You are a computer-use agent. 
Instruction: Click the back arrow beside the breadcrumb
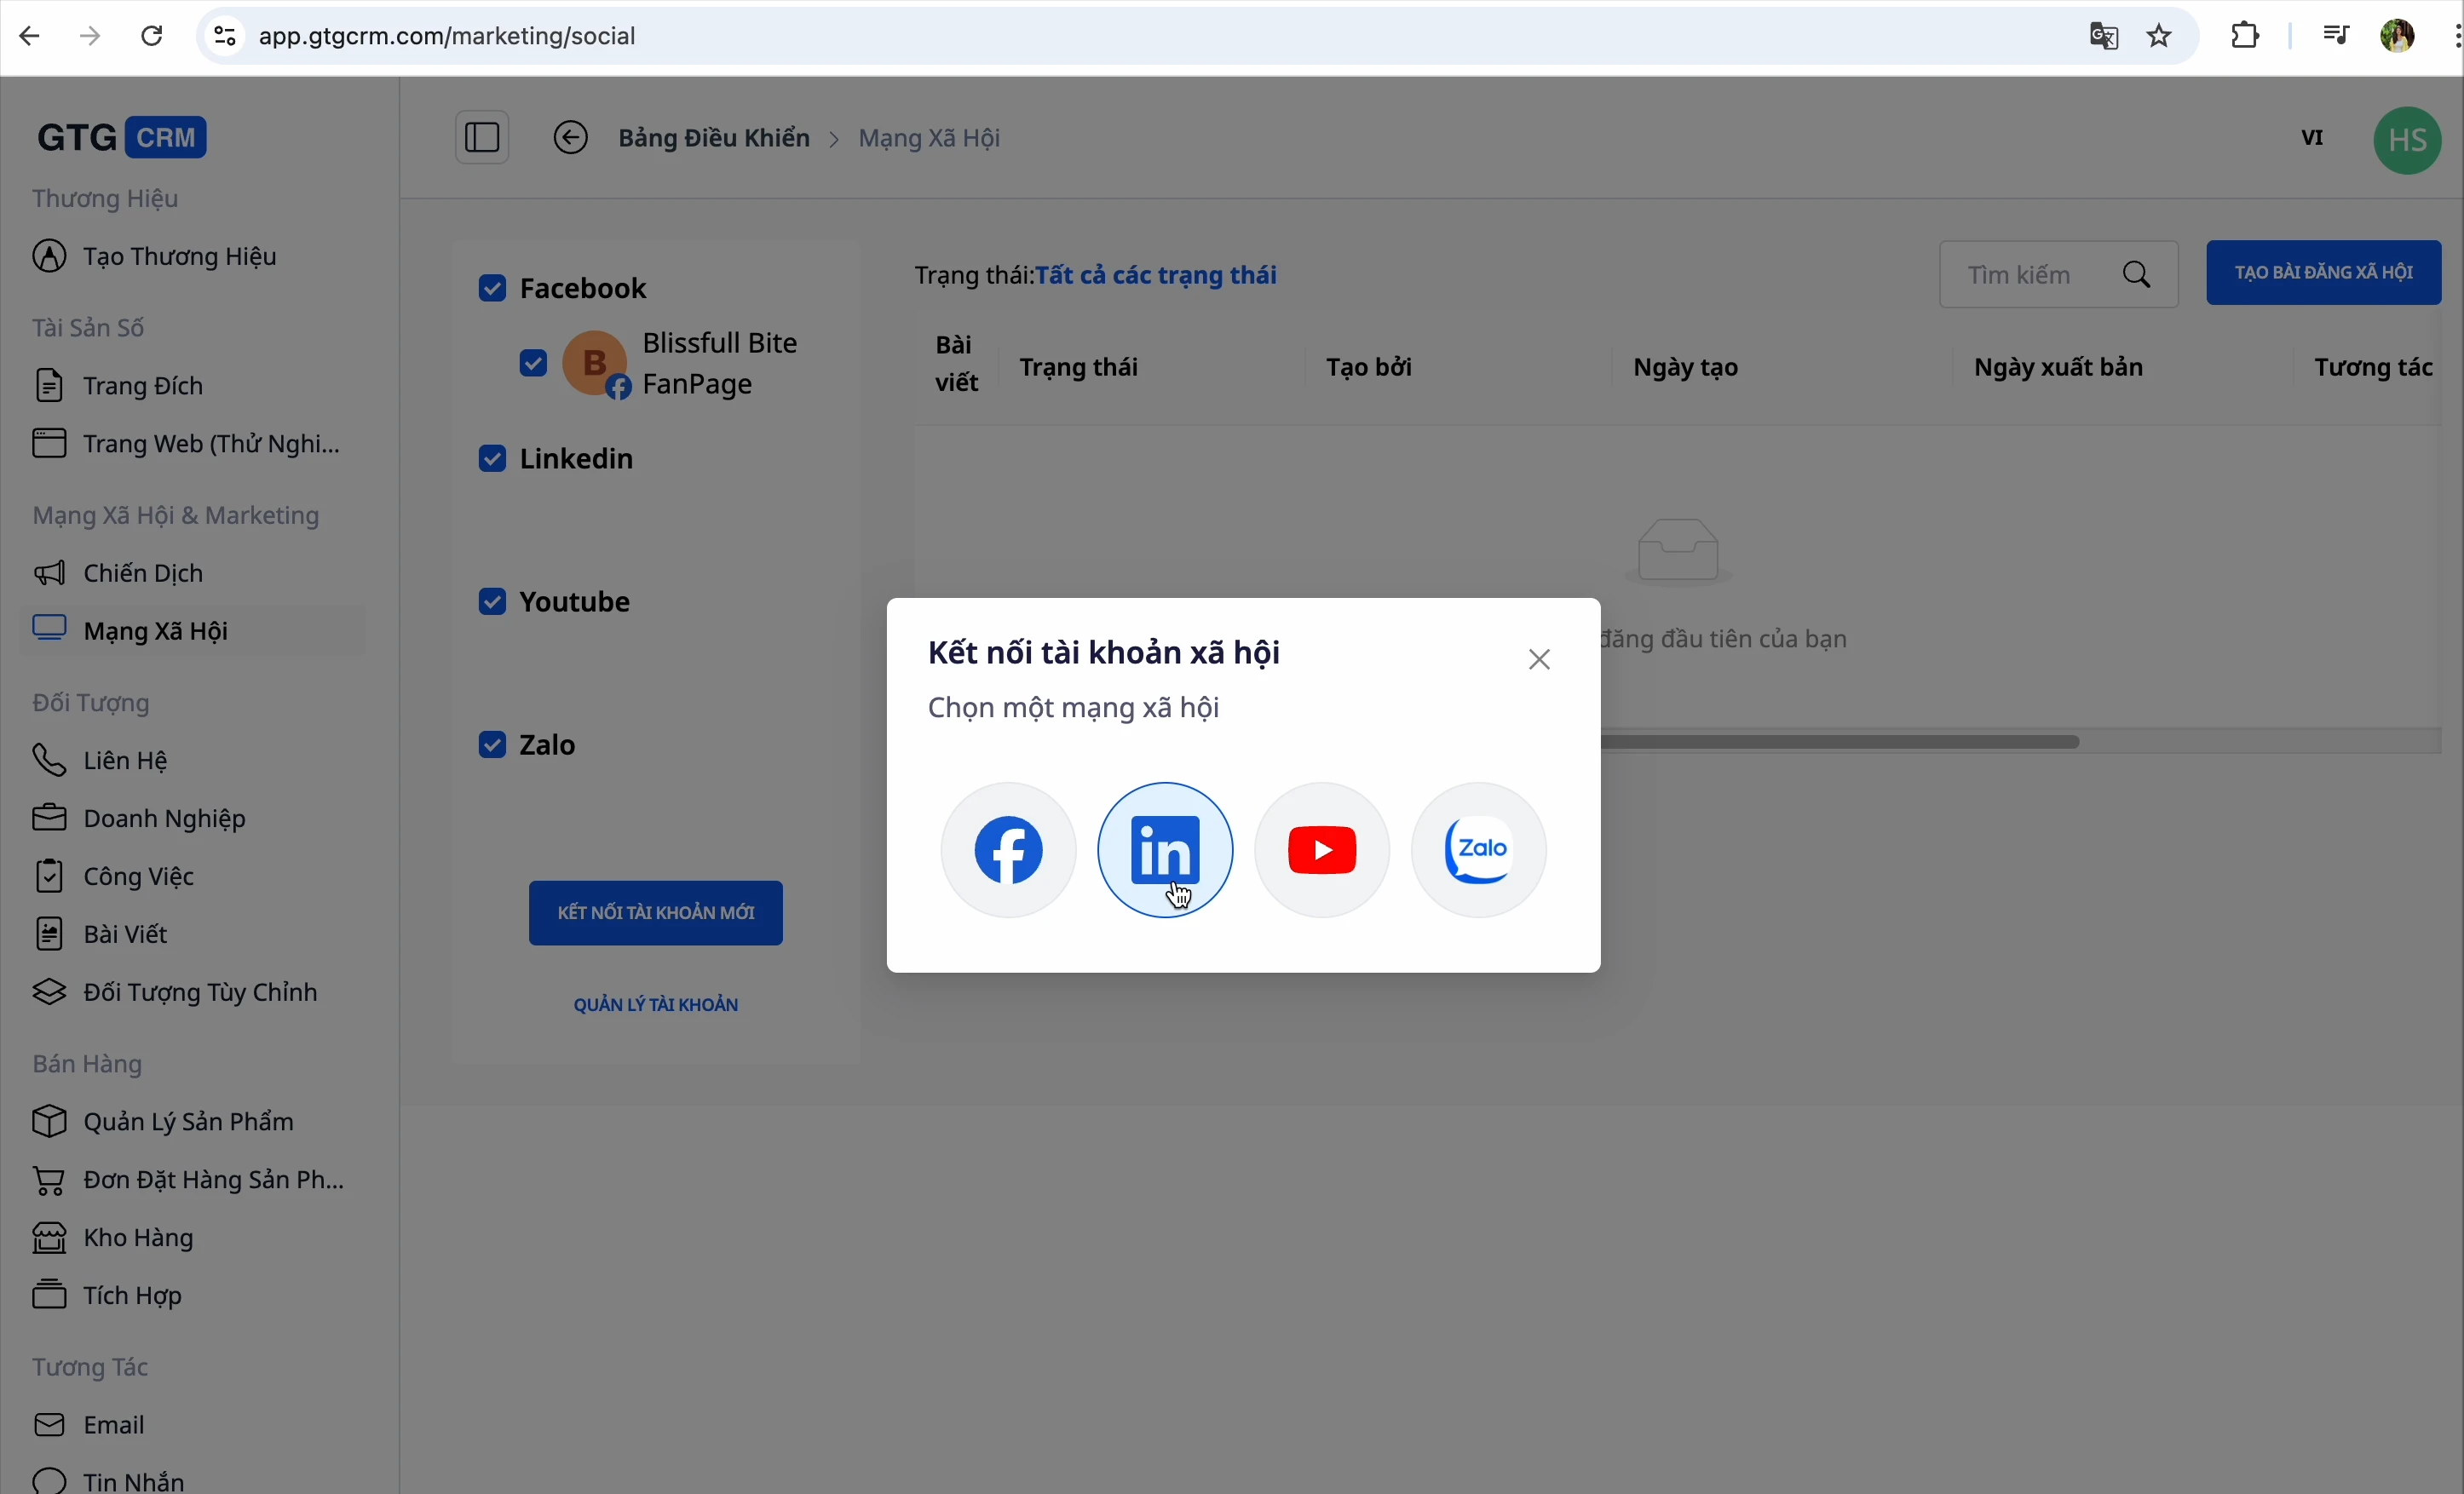tap(571, 137)
